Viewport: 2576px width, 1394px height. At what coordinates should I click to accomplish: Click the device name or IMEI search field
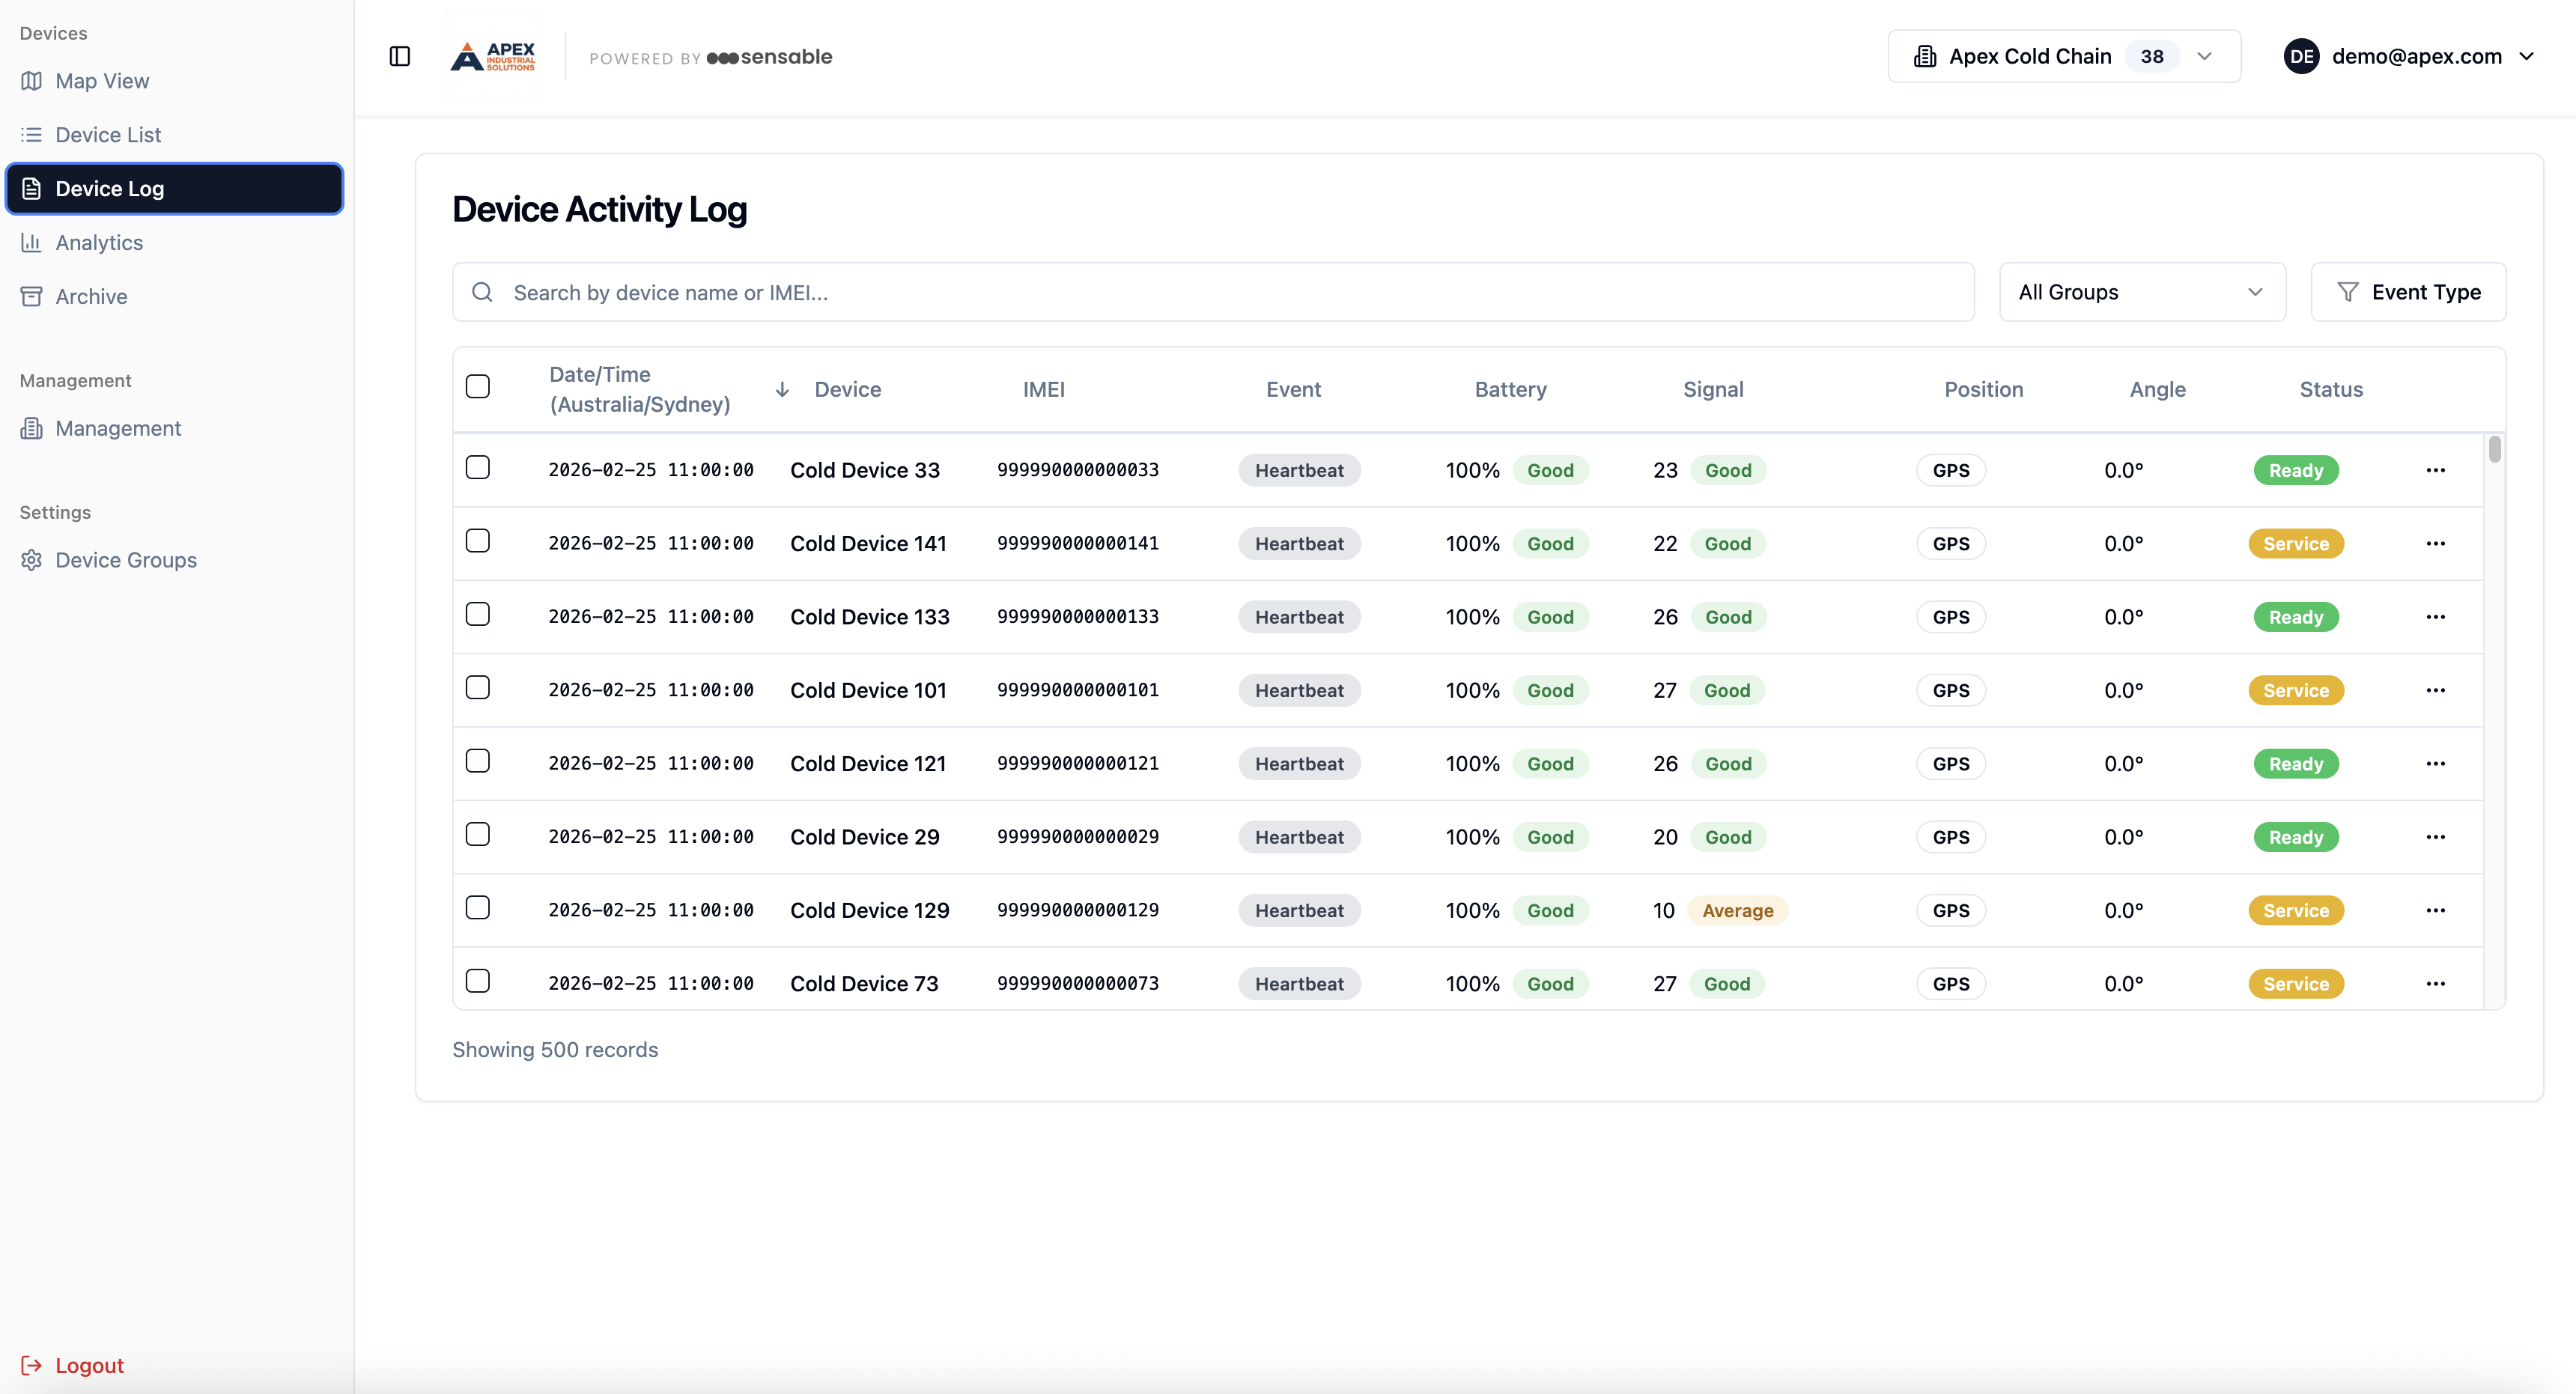pyautogui.click(x=1212, y=292)
